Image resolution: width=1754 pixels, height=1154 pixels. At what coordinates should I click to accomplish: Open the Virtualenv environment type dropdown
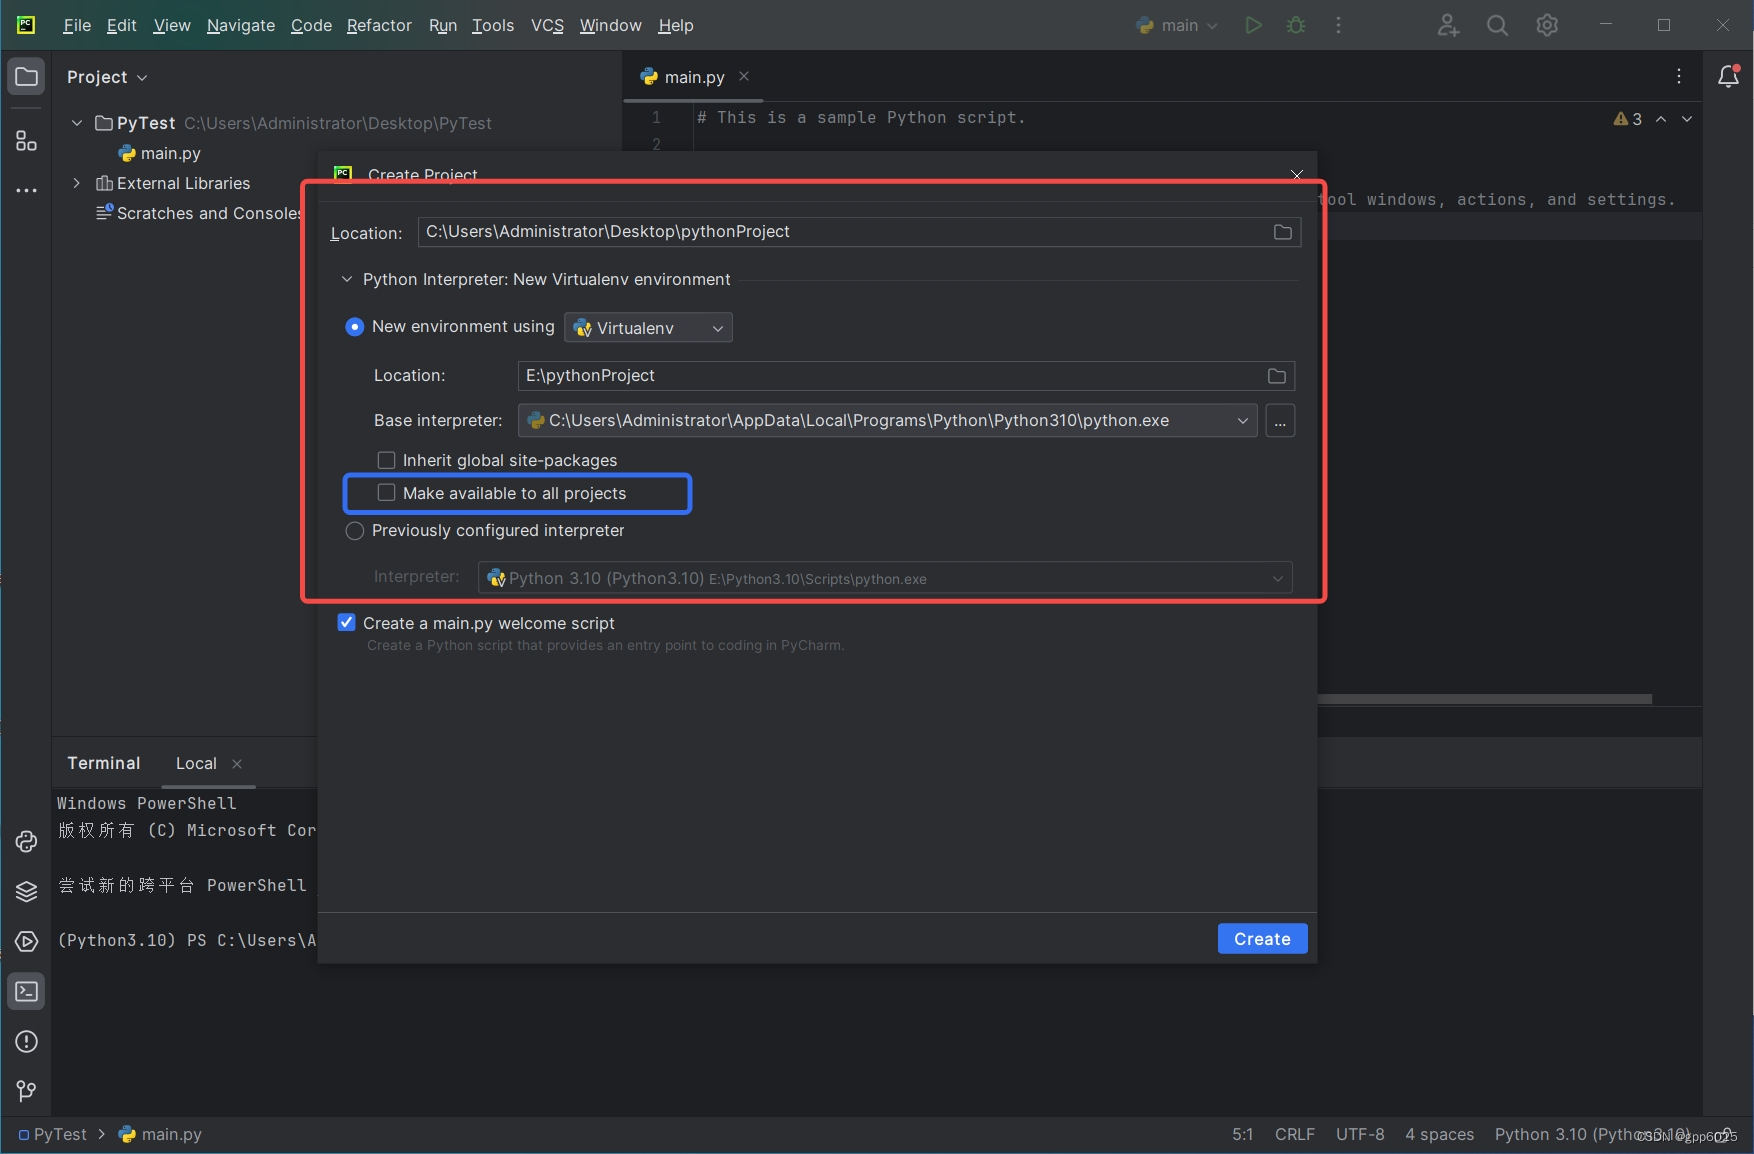click(x=648, y=328)
